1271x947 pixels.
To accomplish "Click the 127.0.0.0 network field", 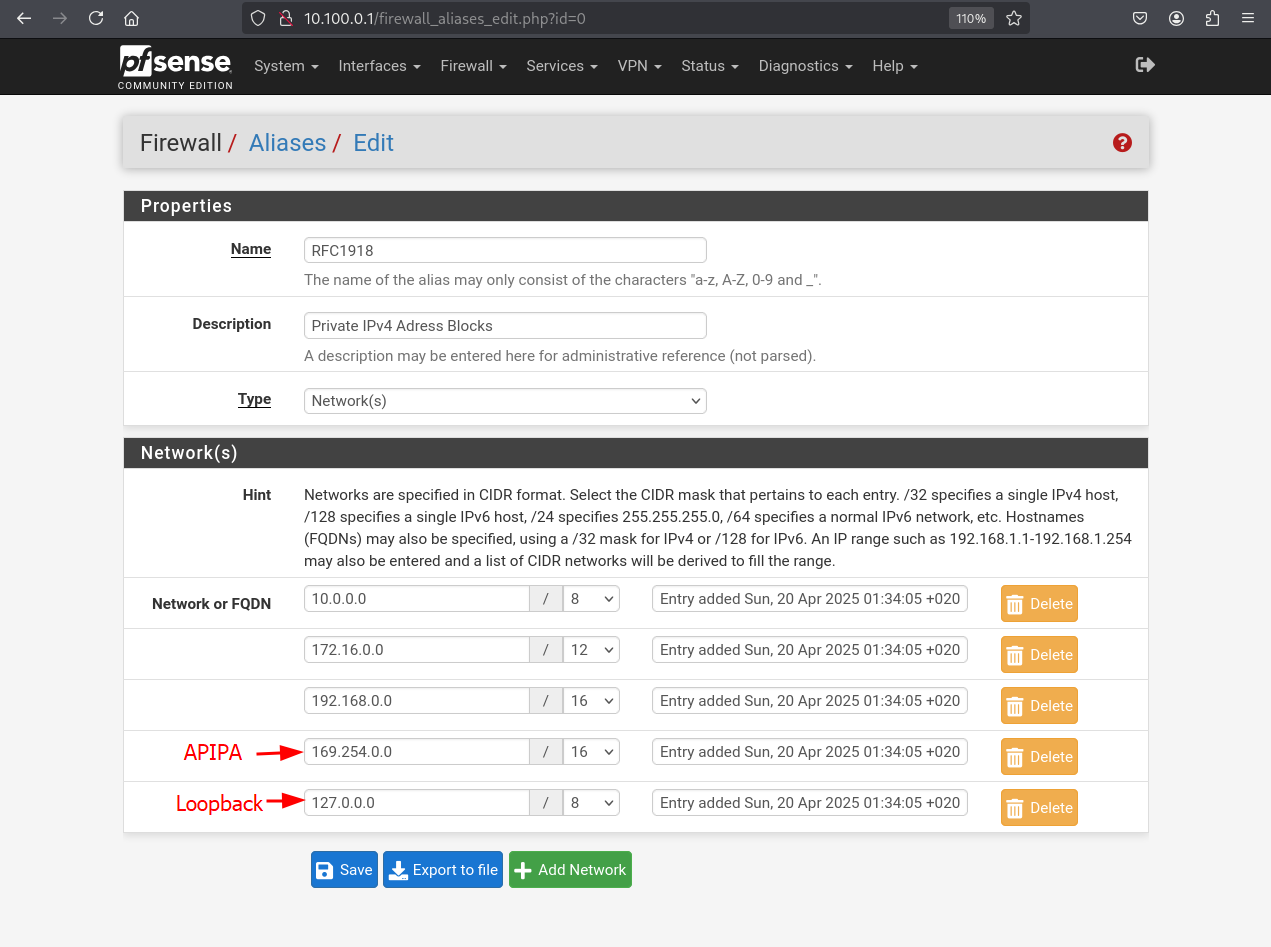I will click(x=416, y=803).
